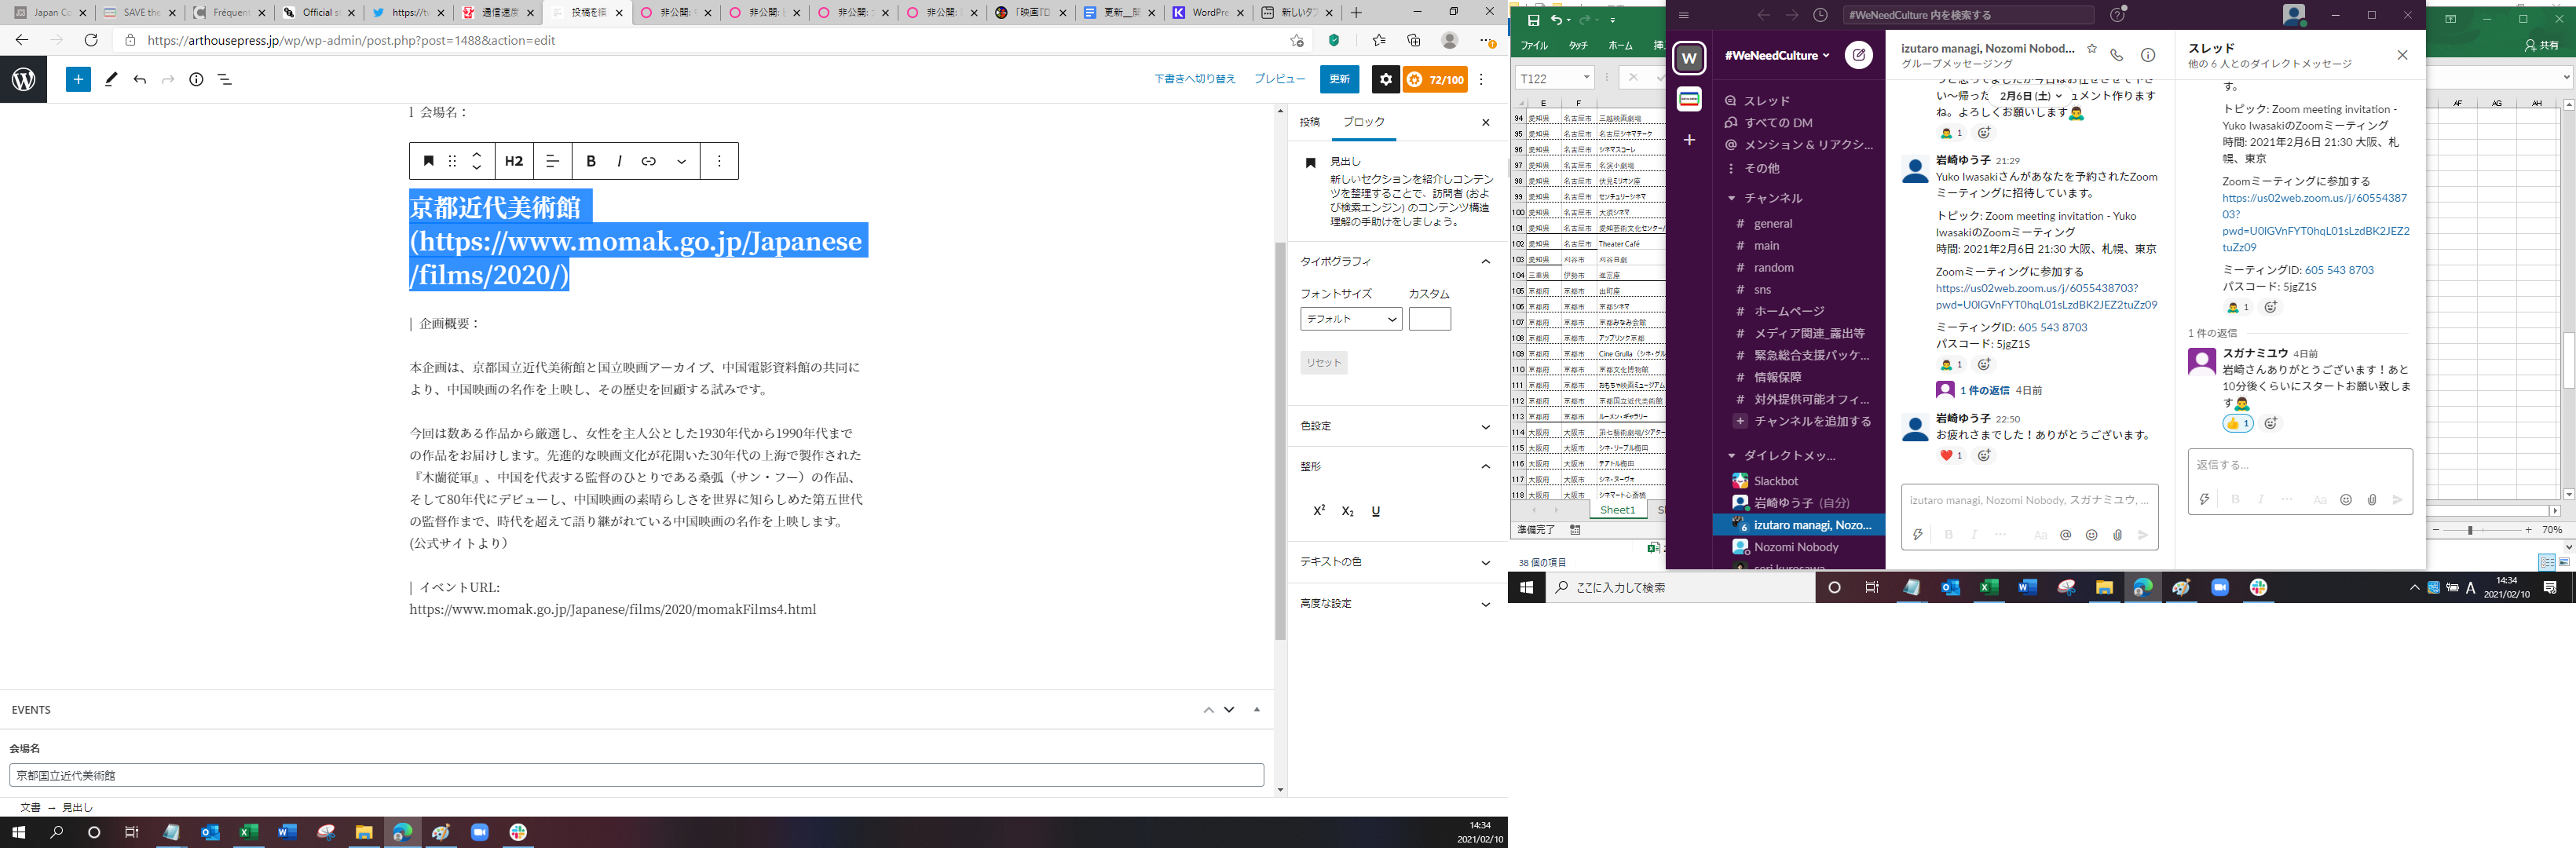
Task: Toggle the heart reaction on お疲れさまでした message
Action: coord(1951,456)
